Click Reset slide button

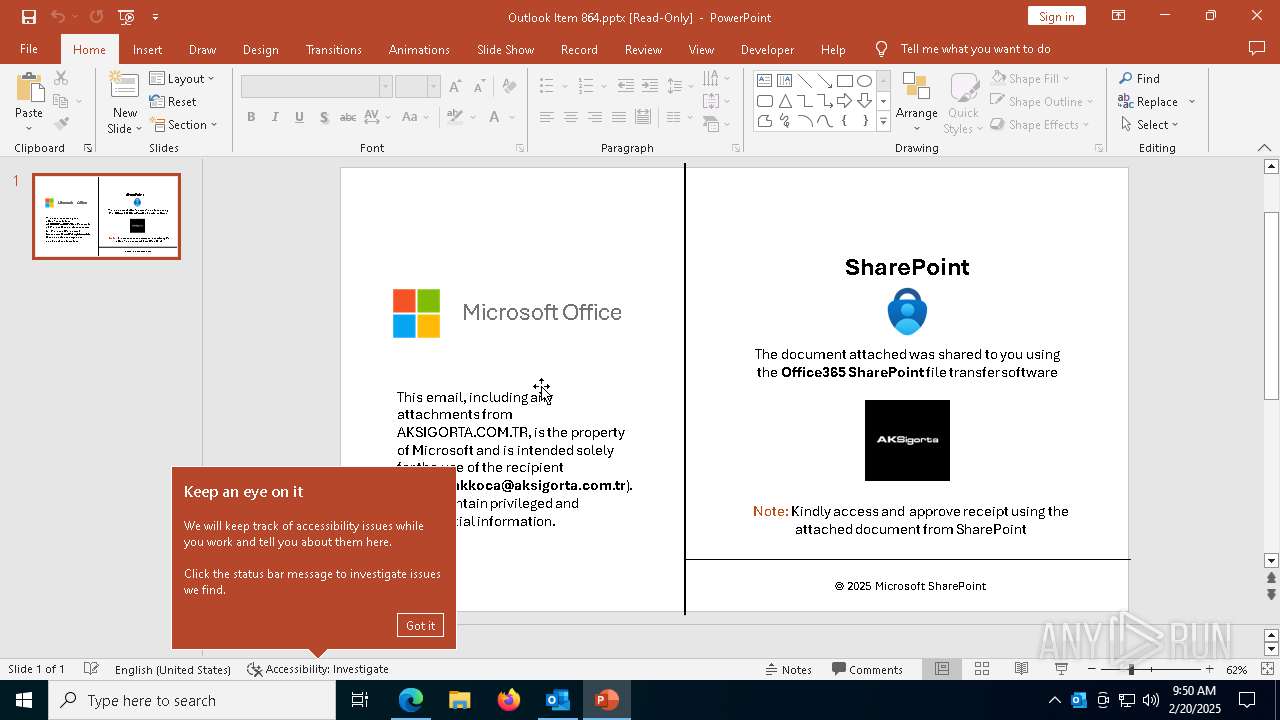173,101
